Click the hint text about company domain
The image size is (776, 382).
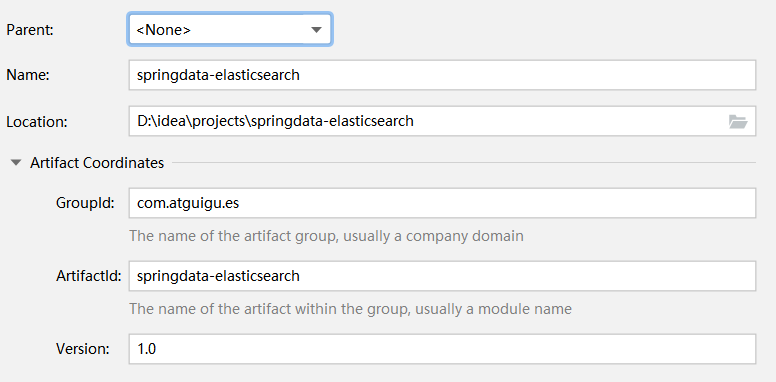(x=326, y=236)
